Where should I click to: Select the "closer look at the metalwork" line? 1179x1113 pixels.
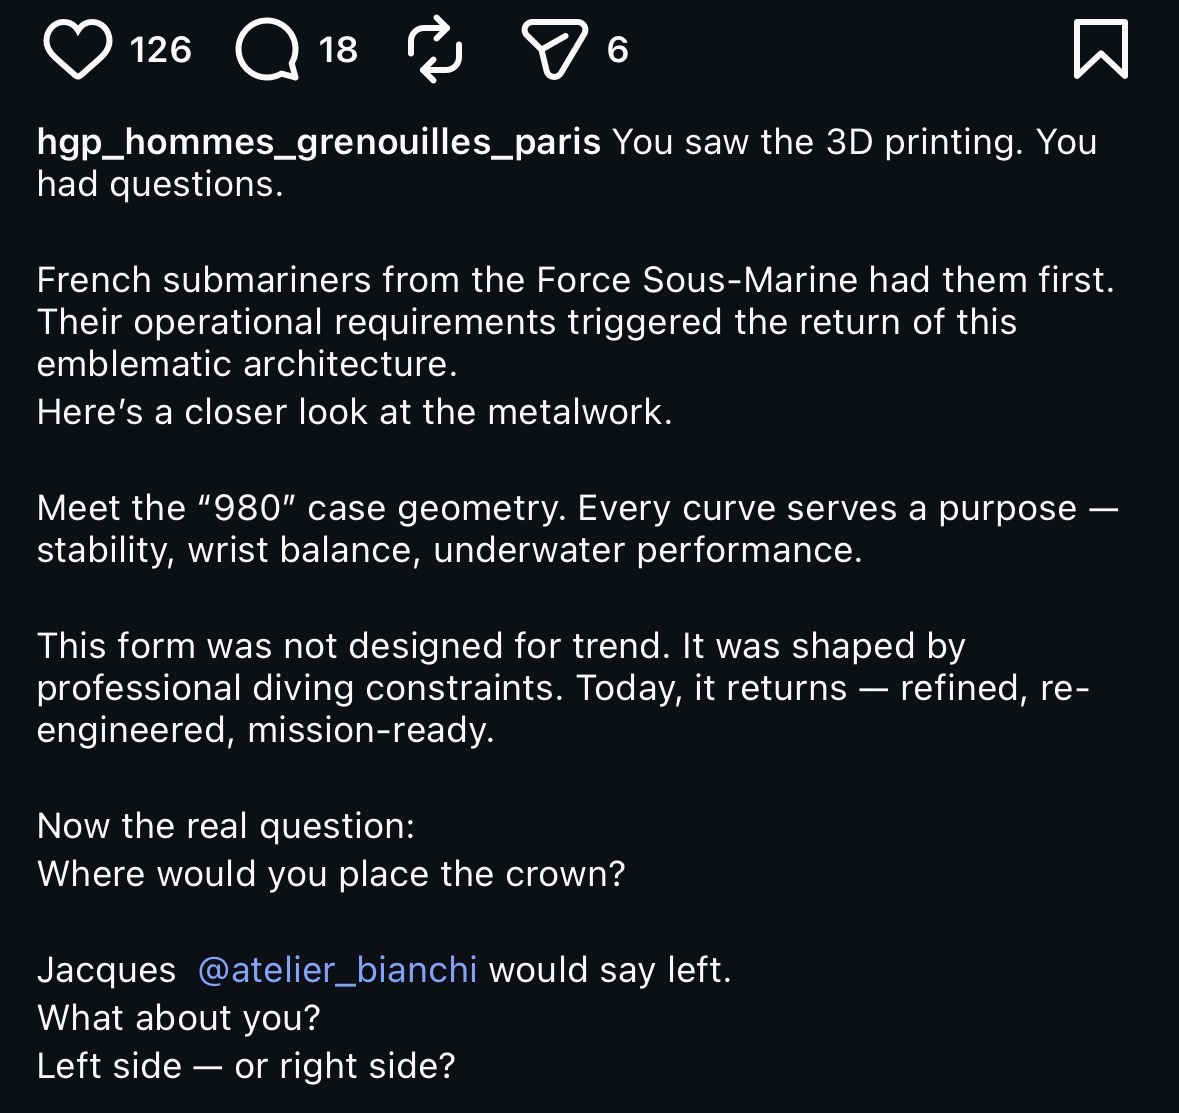[x=354, y=412]
